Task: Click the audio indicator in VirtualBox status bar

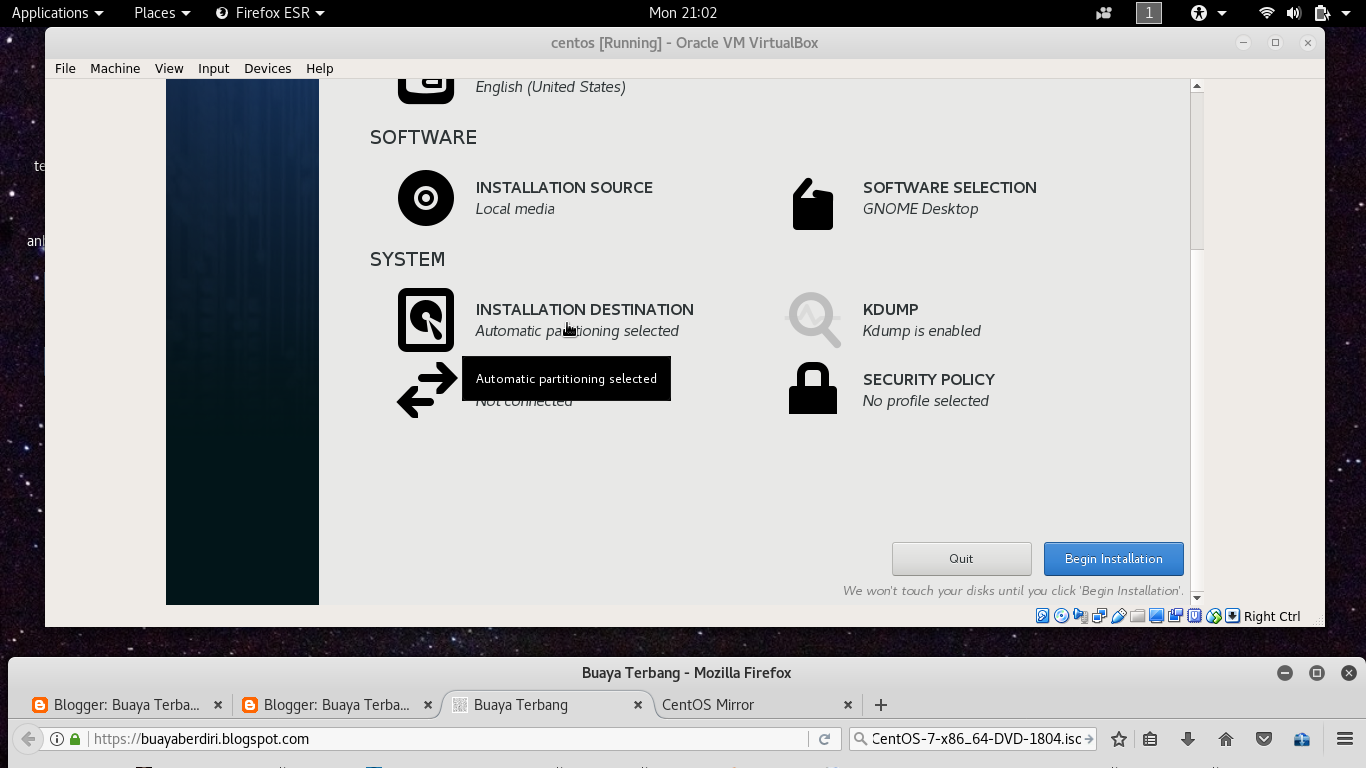Action: click(x=1081, y=616)
